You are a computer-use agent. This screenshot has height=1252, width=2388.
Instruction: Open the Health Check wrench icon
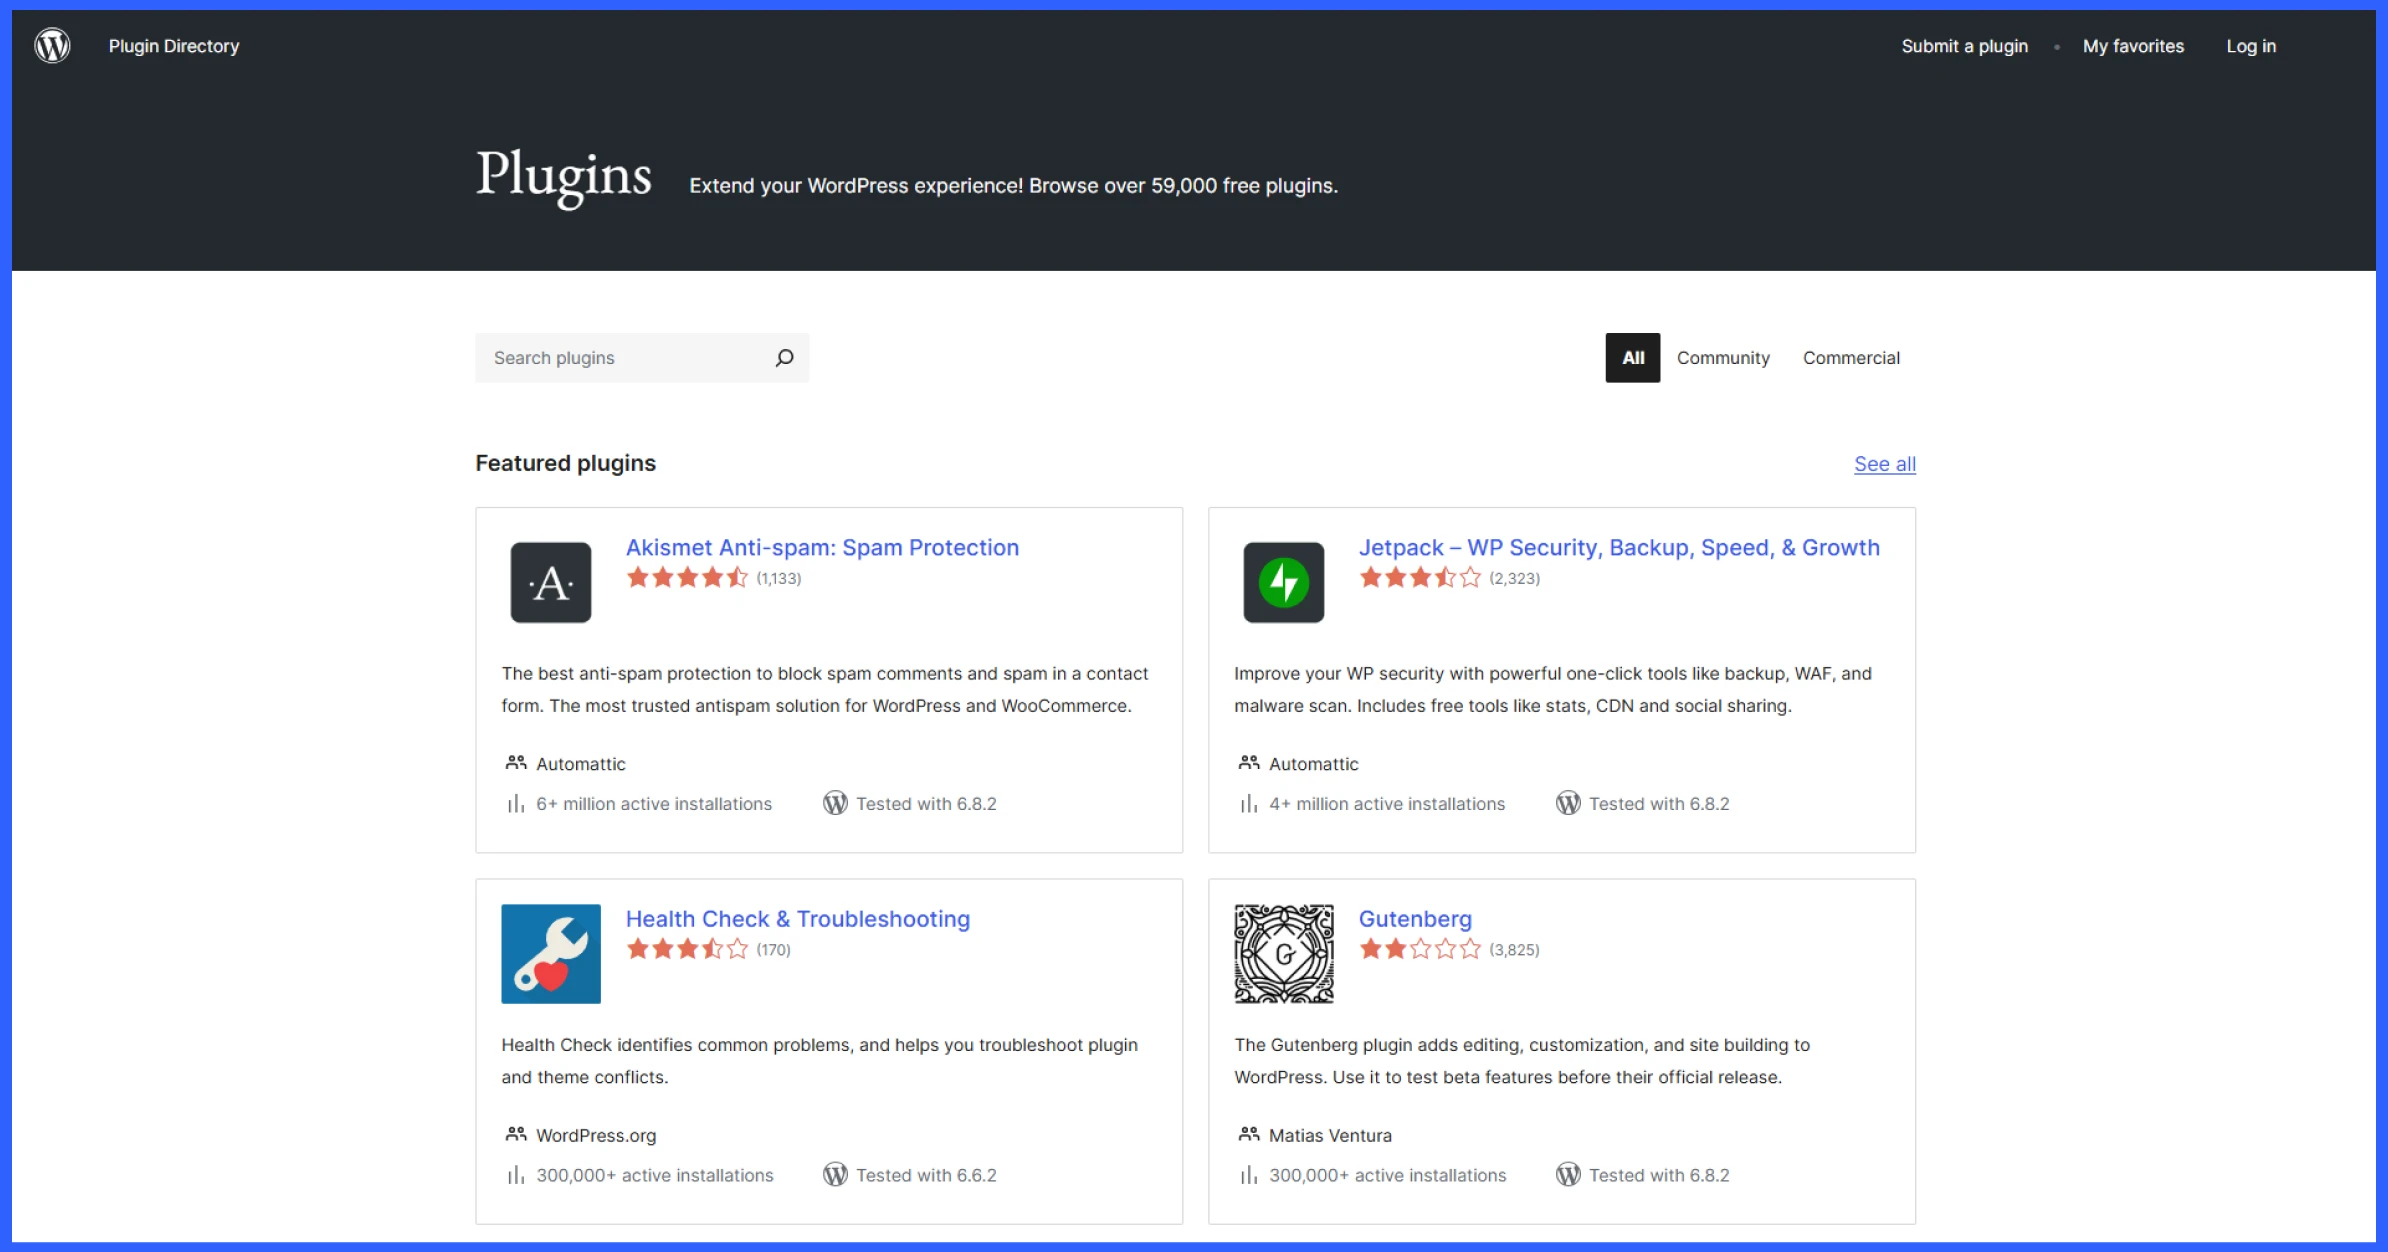pyautogui.click(x=551, y=954)
